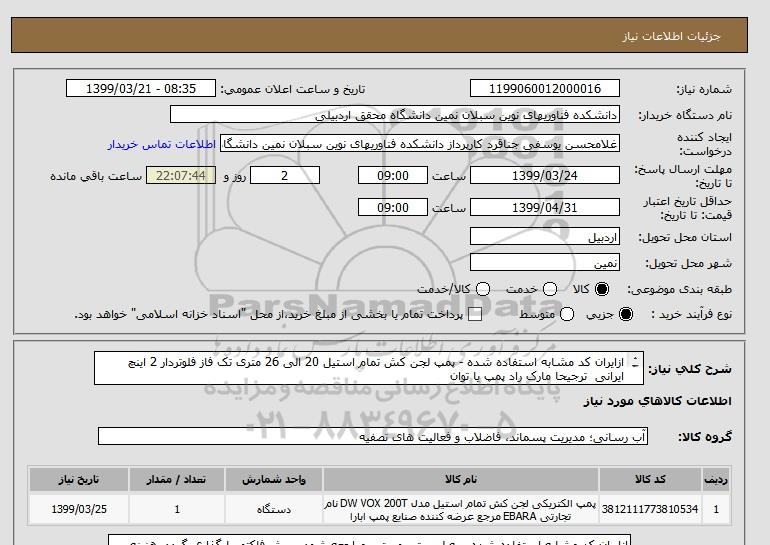Click the واحد شمارش column header
Image resolution: width=770 pixels, height=545 pixels.
click(274, 480)
